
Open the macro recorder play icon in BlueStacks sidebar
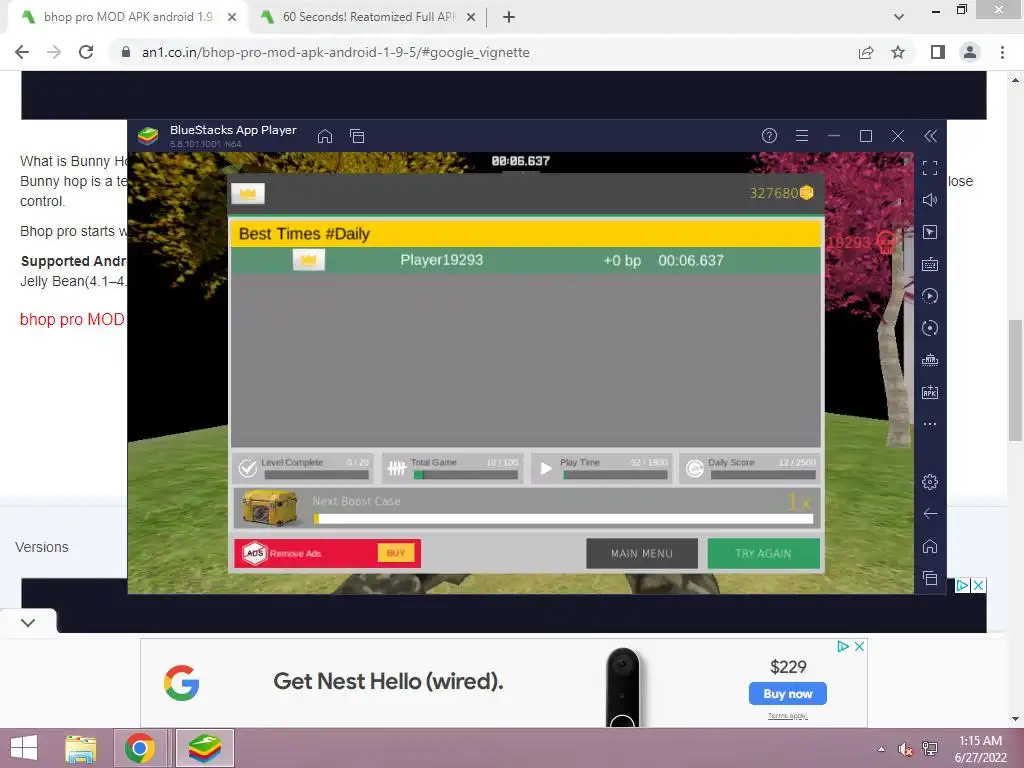point(930,296)
